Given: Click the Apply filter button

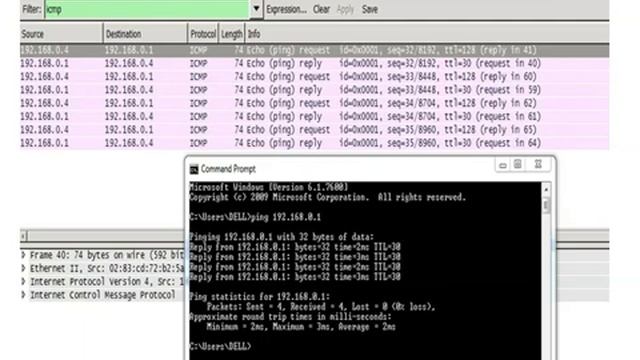Looking at the screenshot, I should click(x=345, y=9).
